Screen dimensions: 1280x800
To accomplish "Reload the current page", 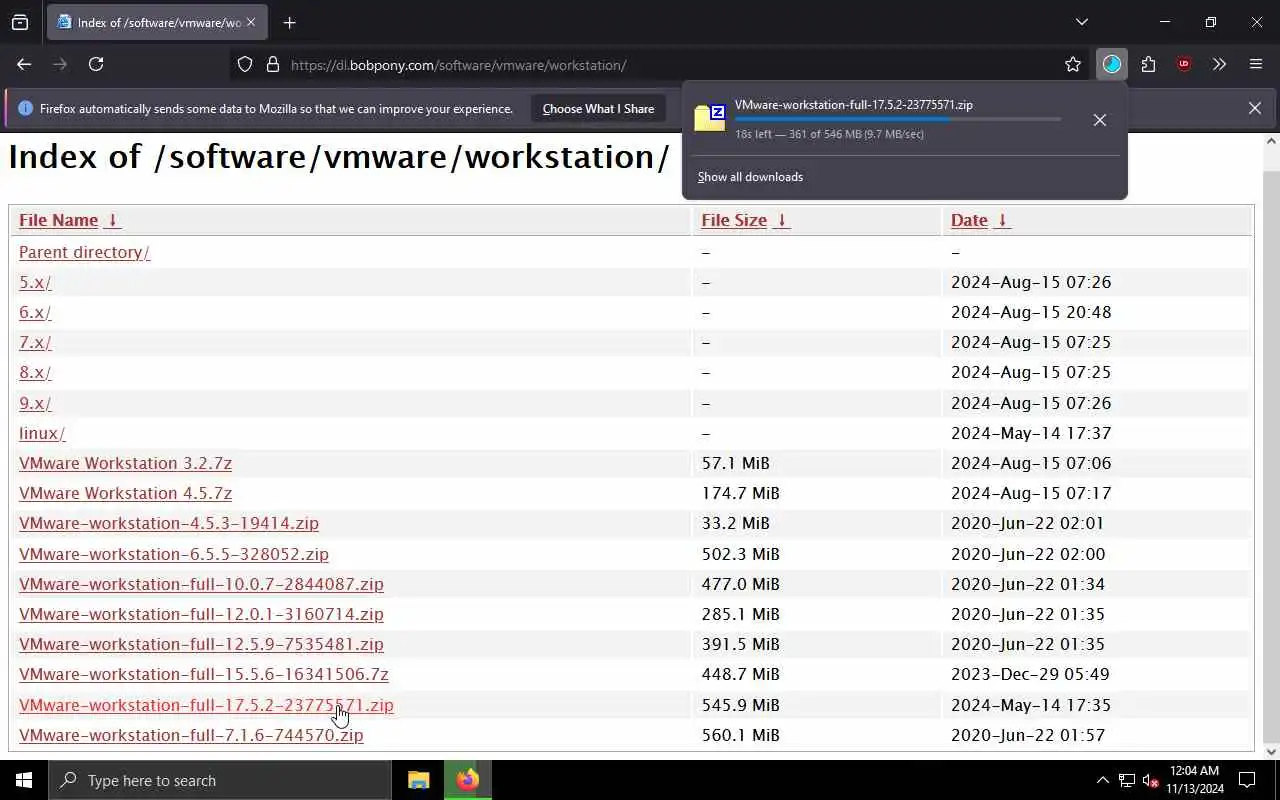I will point(96,64).
